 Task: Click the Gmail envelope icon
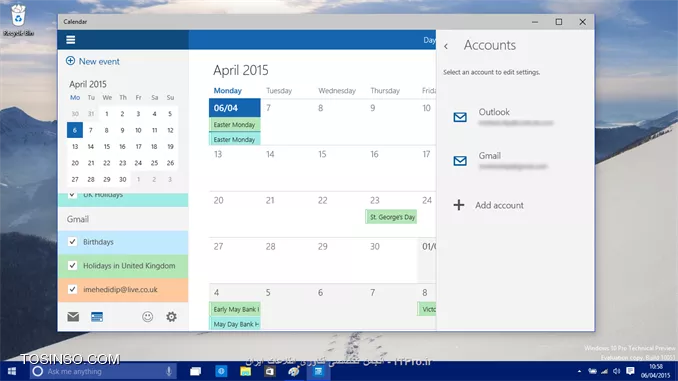pos(460,161)
